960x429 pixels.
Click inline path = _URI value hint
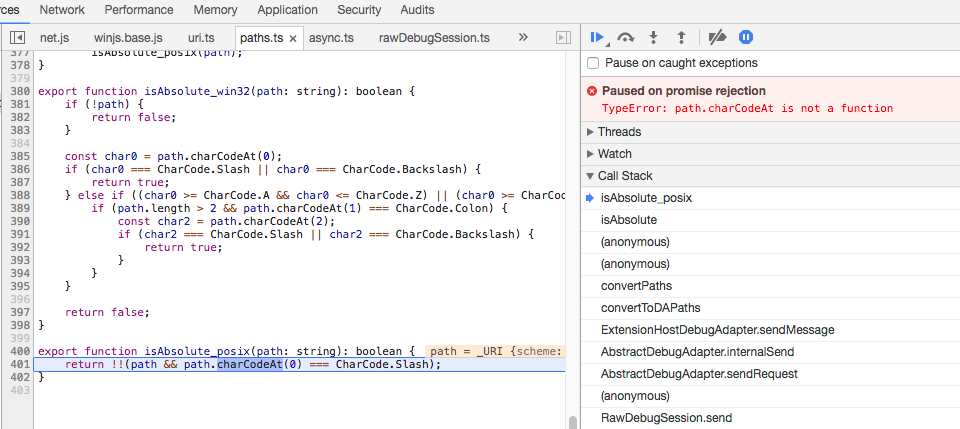point(495,351)
